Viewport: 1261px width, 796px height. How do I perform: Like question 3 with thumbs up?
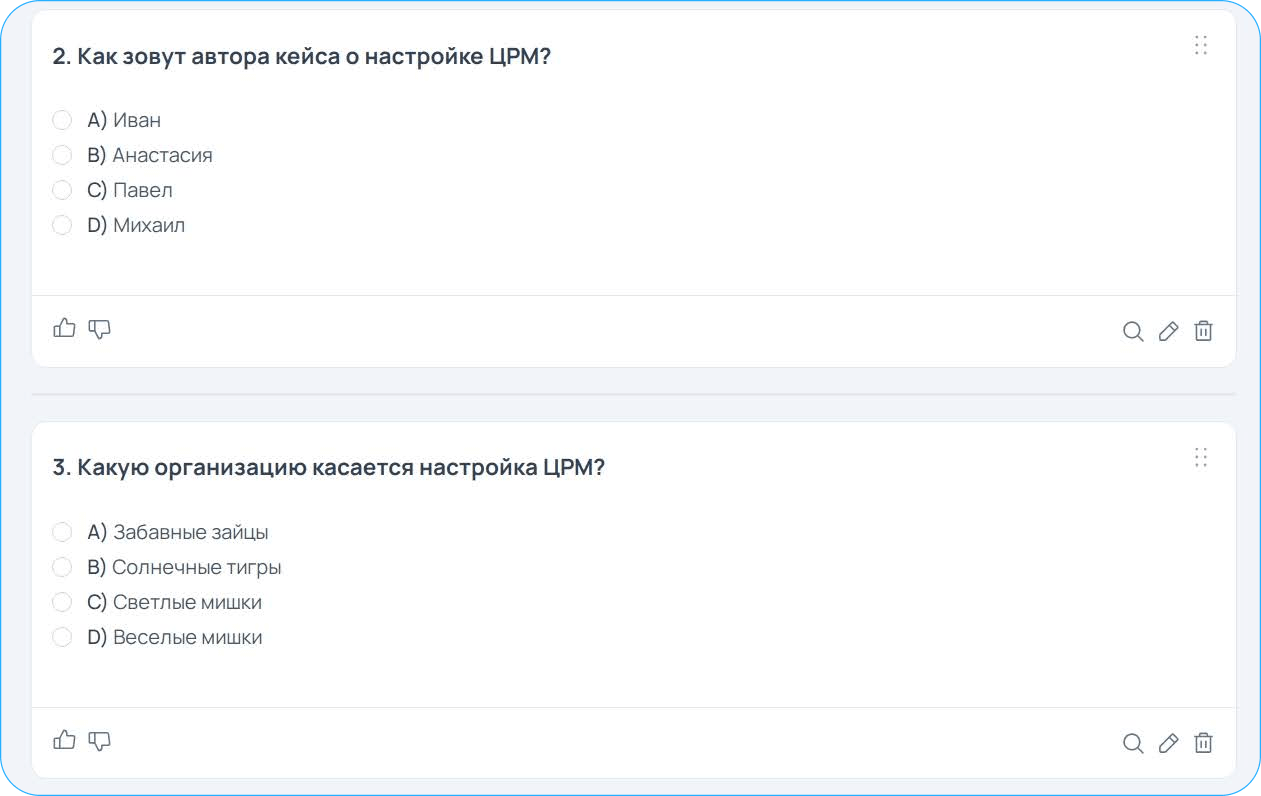coord(64,740)
